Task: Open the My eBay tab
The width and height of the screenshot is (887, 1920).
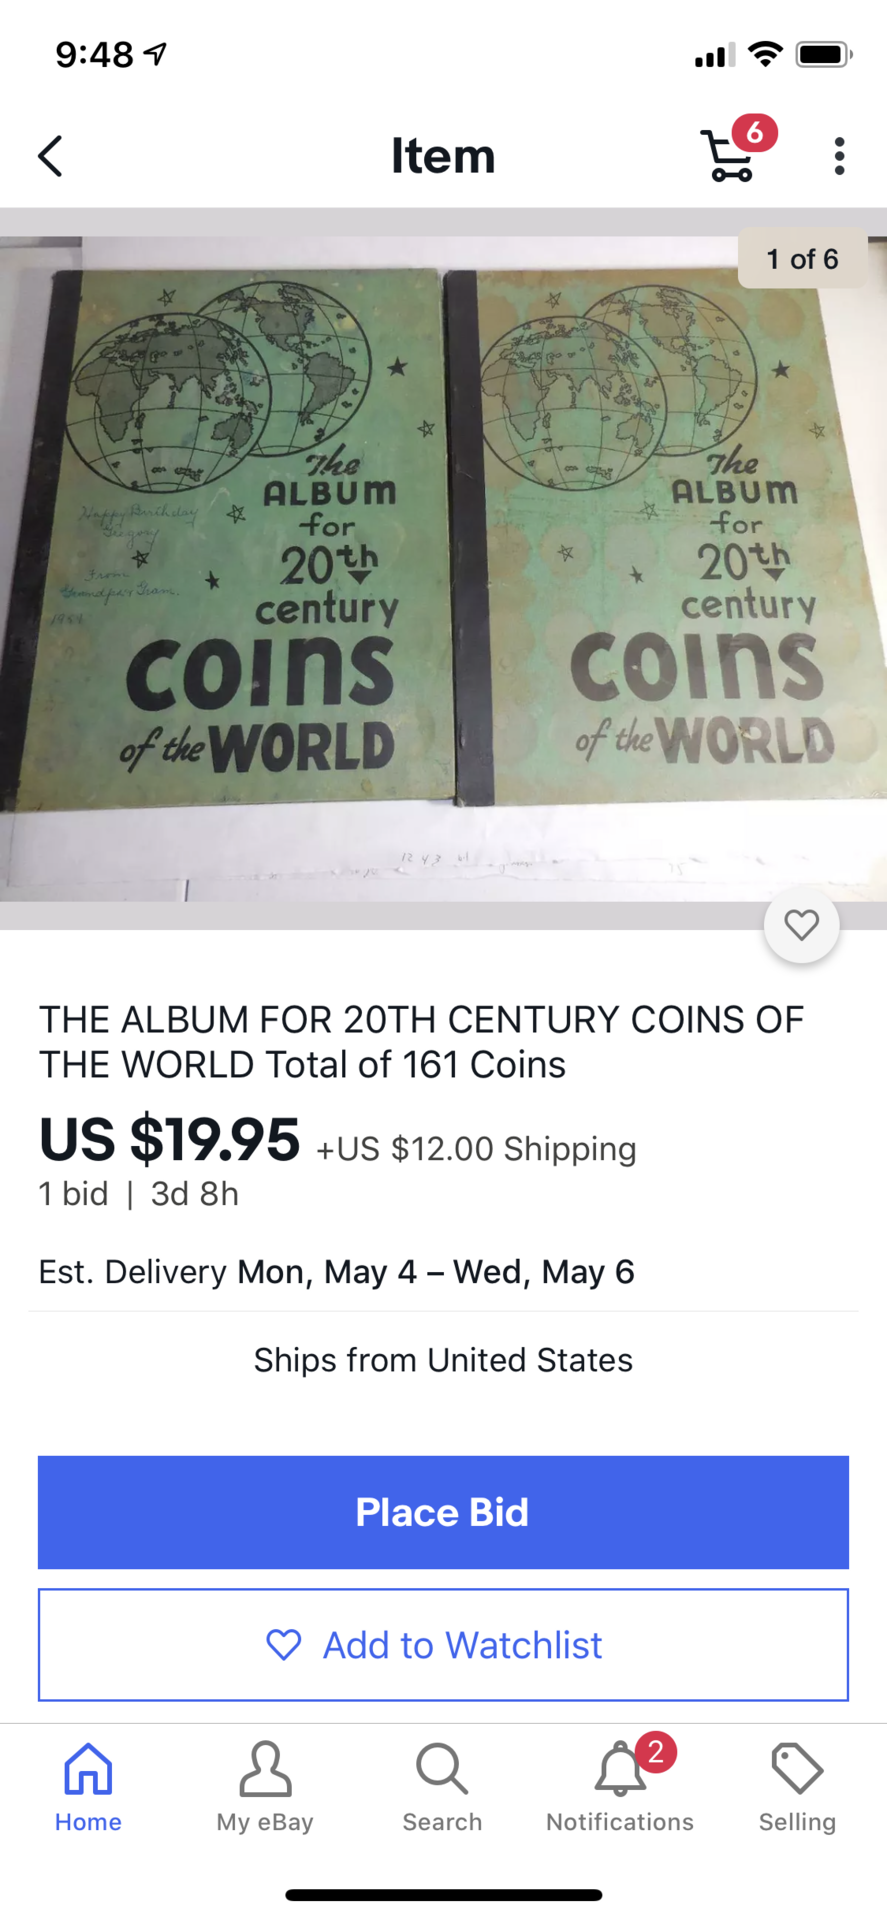Action: (265, 1787)
